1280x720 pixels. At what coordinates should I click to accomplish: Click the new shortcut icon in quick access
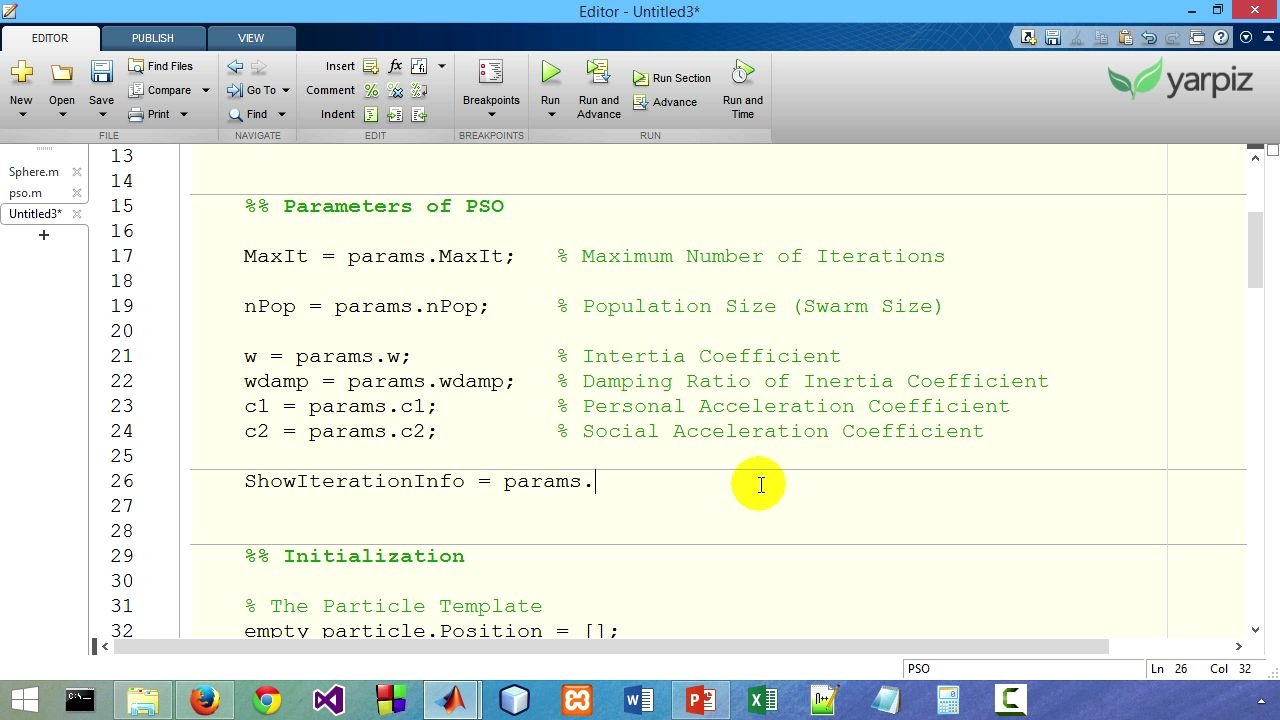1028,38
